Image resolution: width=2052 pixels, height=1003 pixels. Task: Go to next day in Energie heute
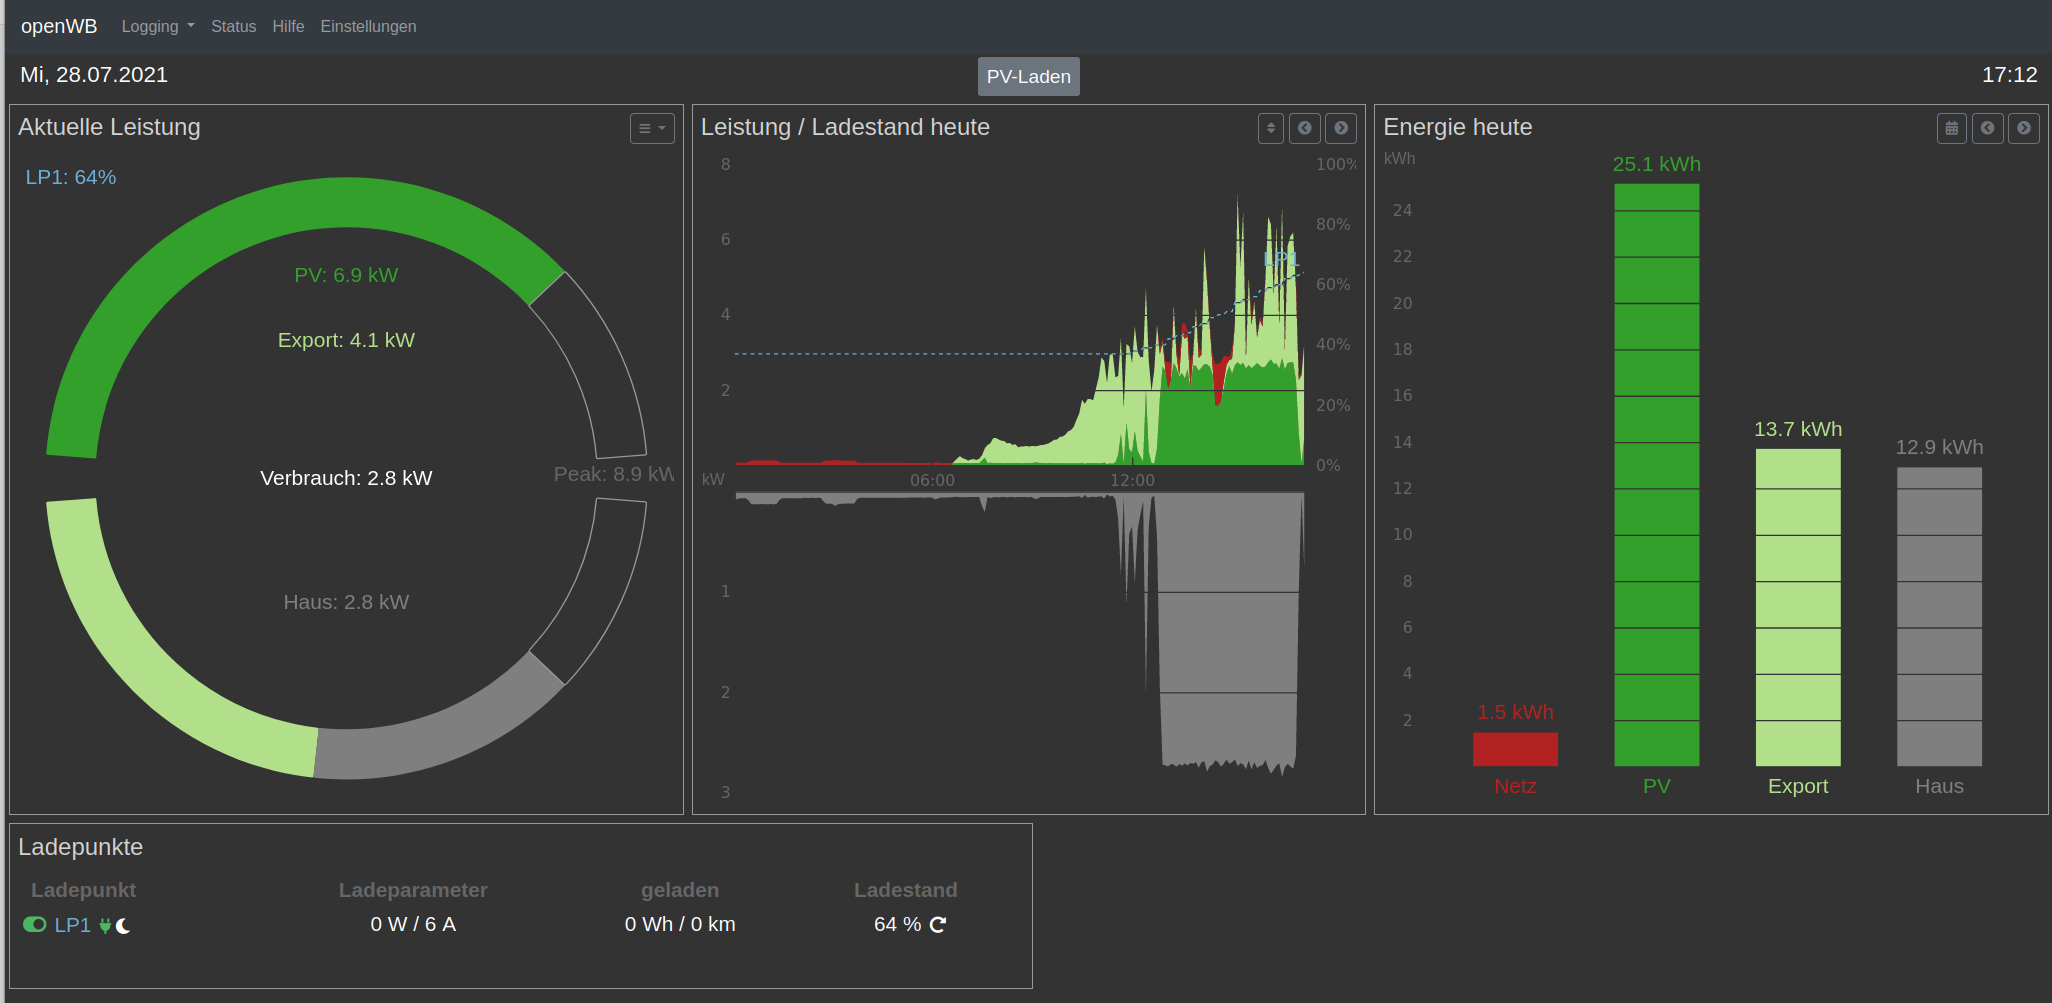(2023, 128)
